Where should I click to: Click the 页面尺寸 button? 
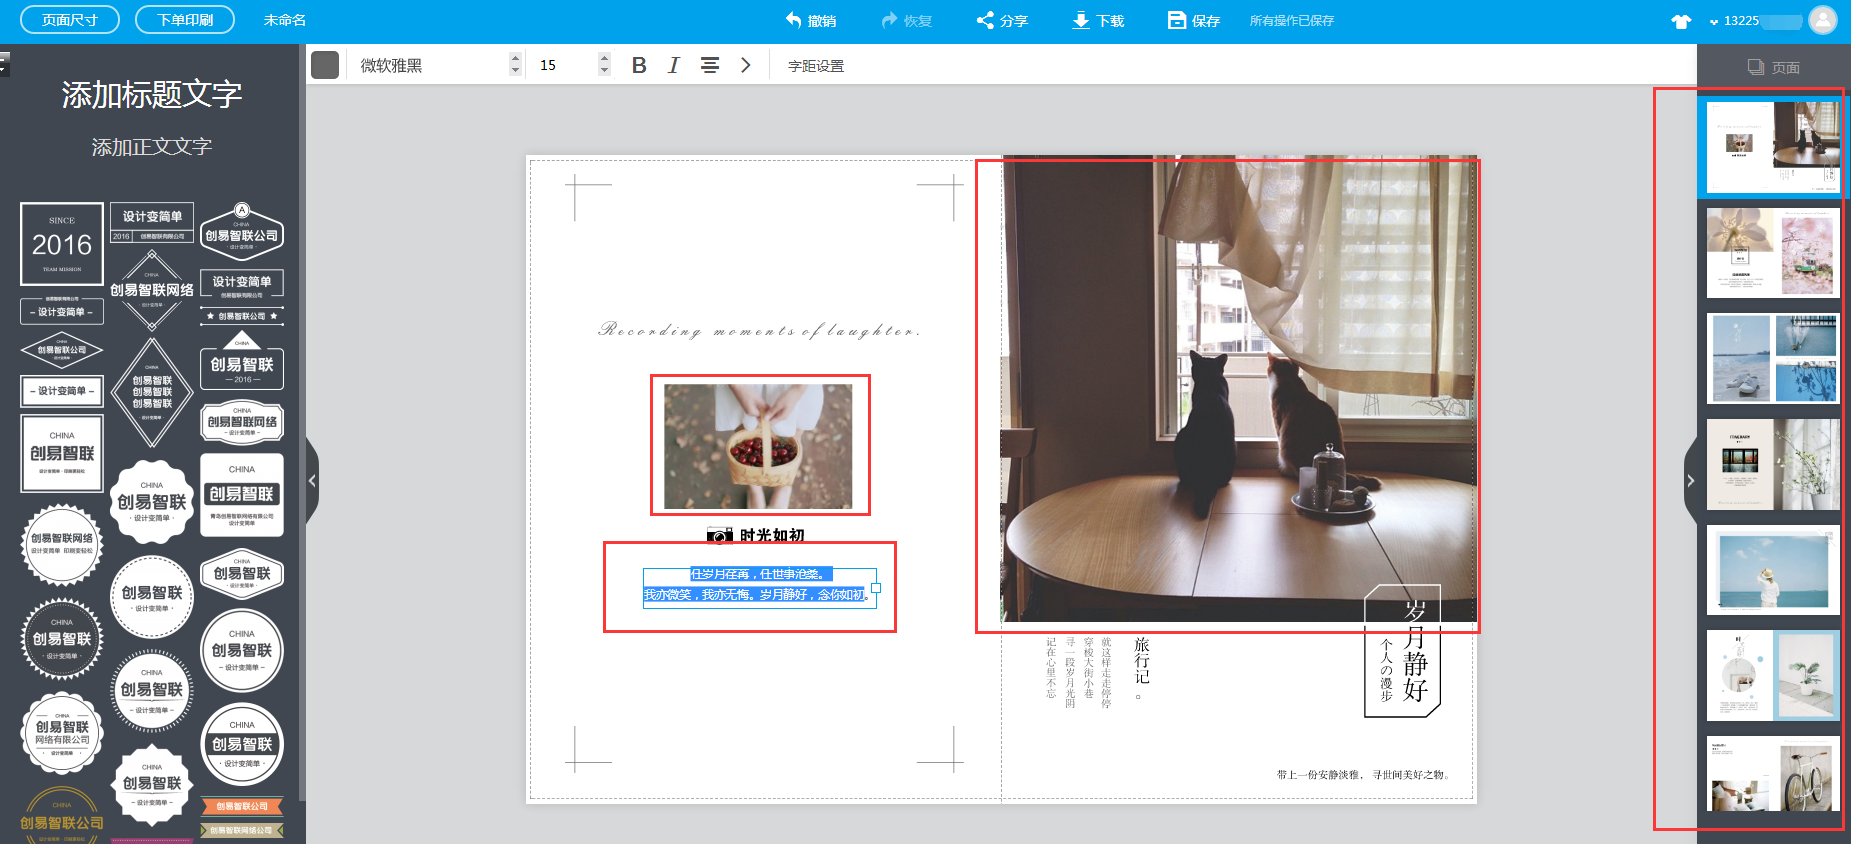70,20
